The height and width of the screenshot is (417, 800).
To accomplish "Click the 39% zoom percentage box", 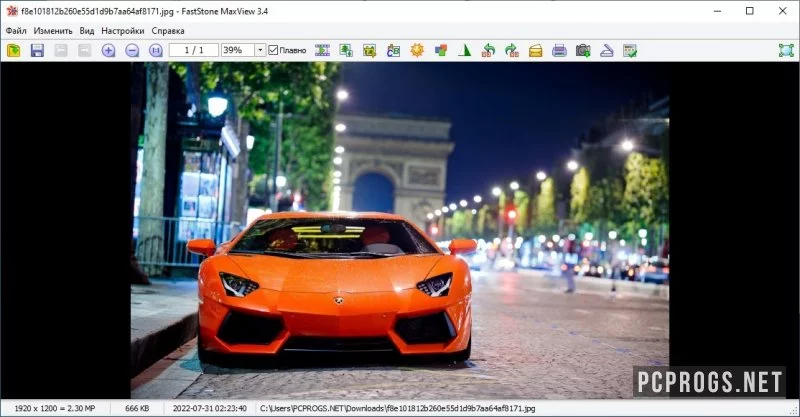I will click(x=238, y=50).
